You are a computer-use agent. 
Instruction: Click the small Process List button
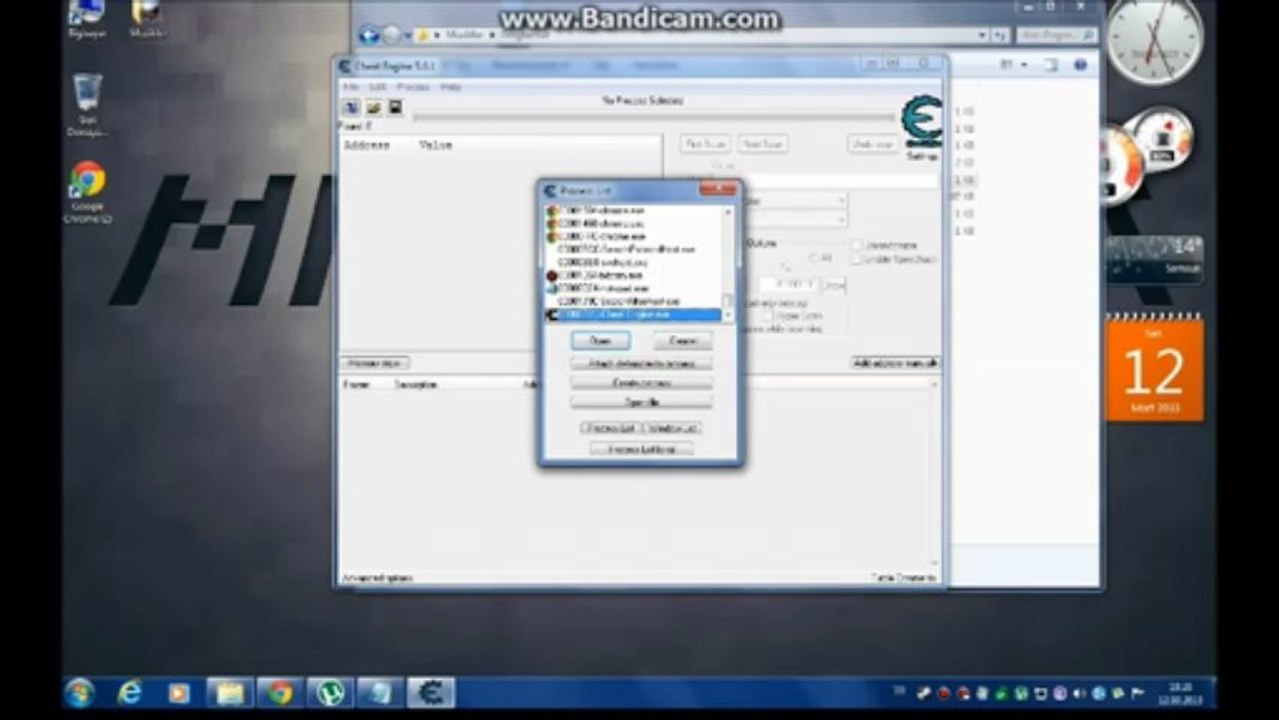pos(610,427)
